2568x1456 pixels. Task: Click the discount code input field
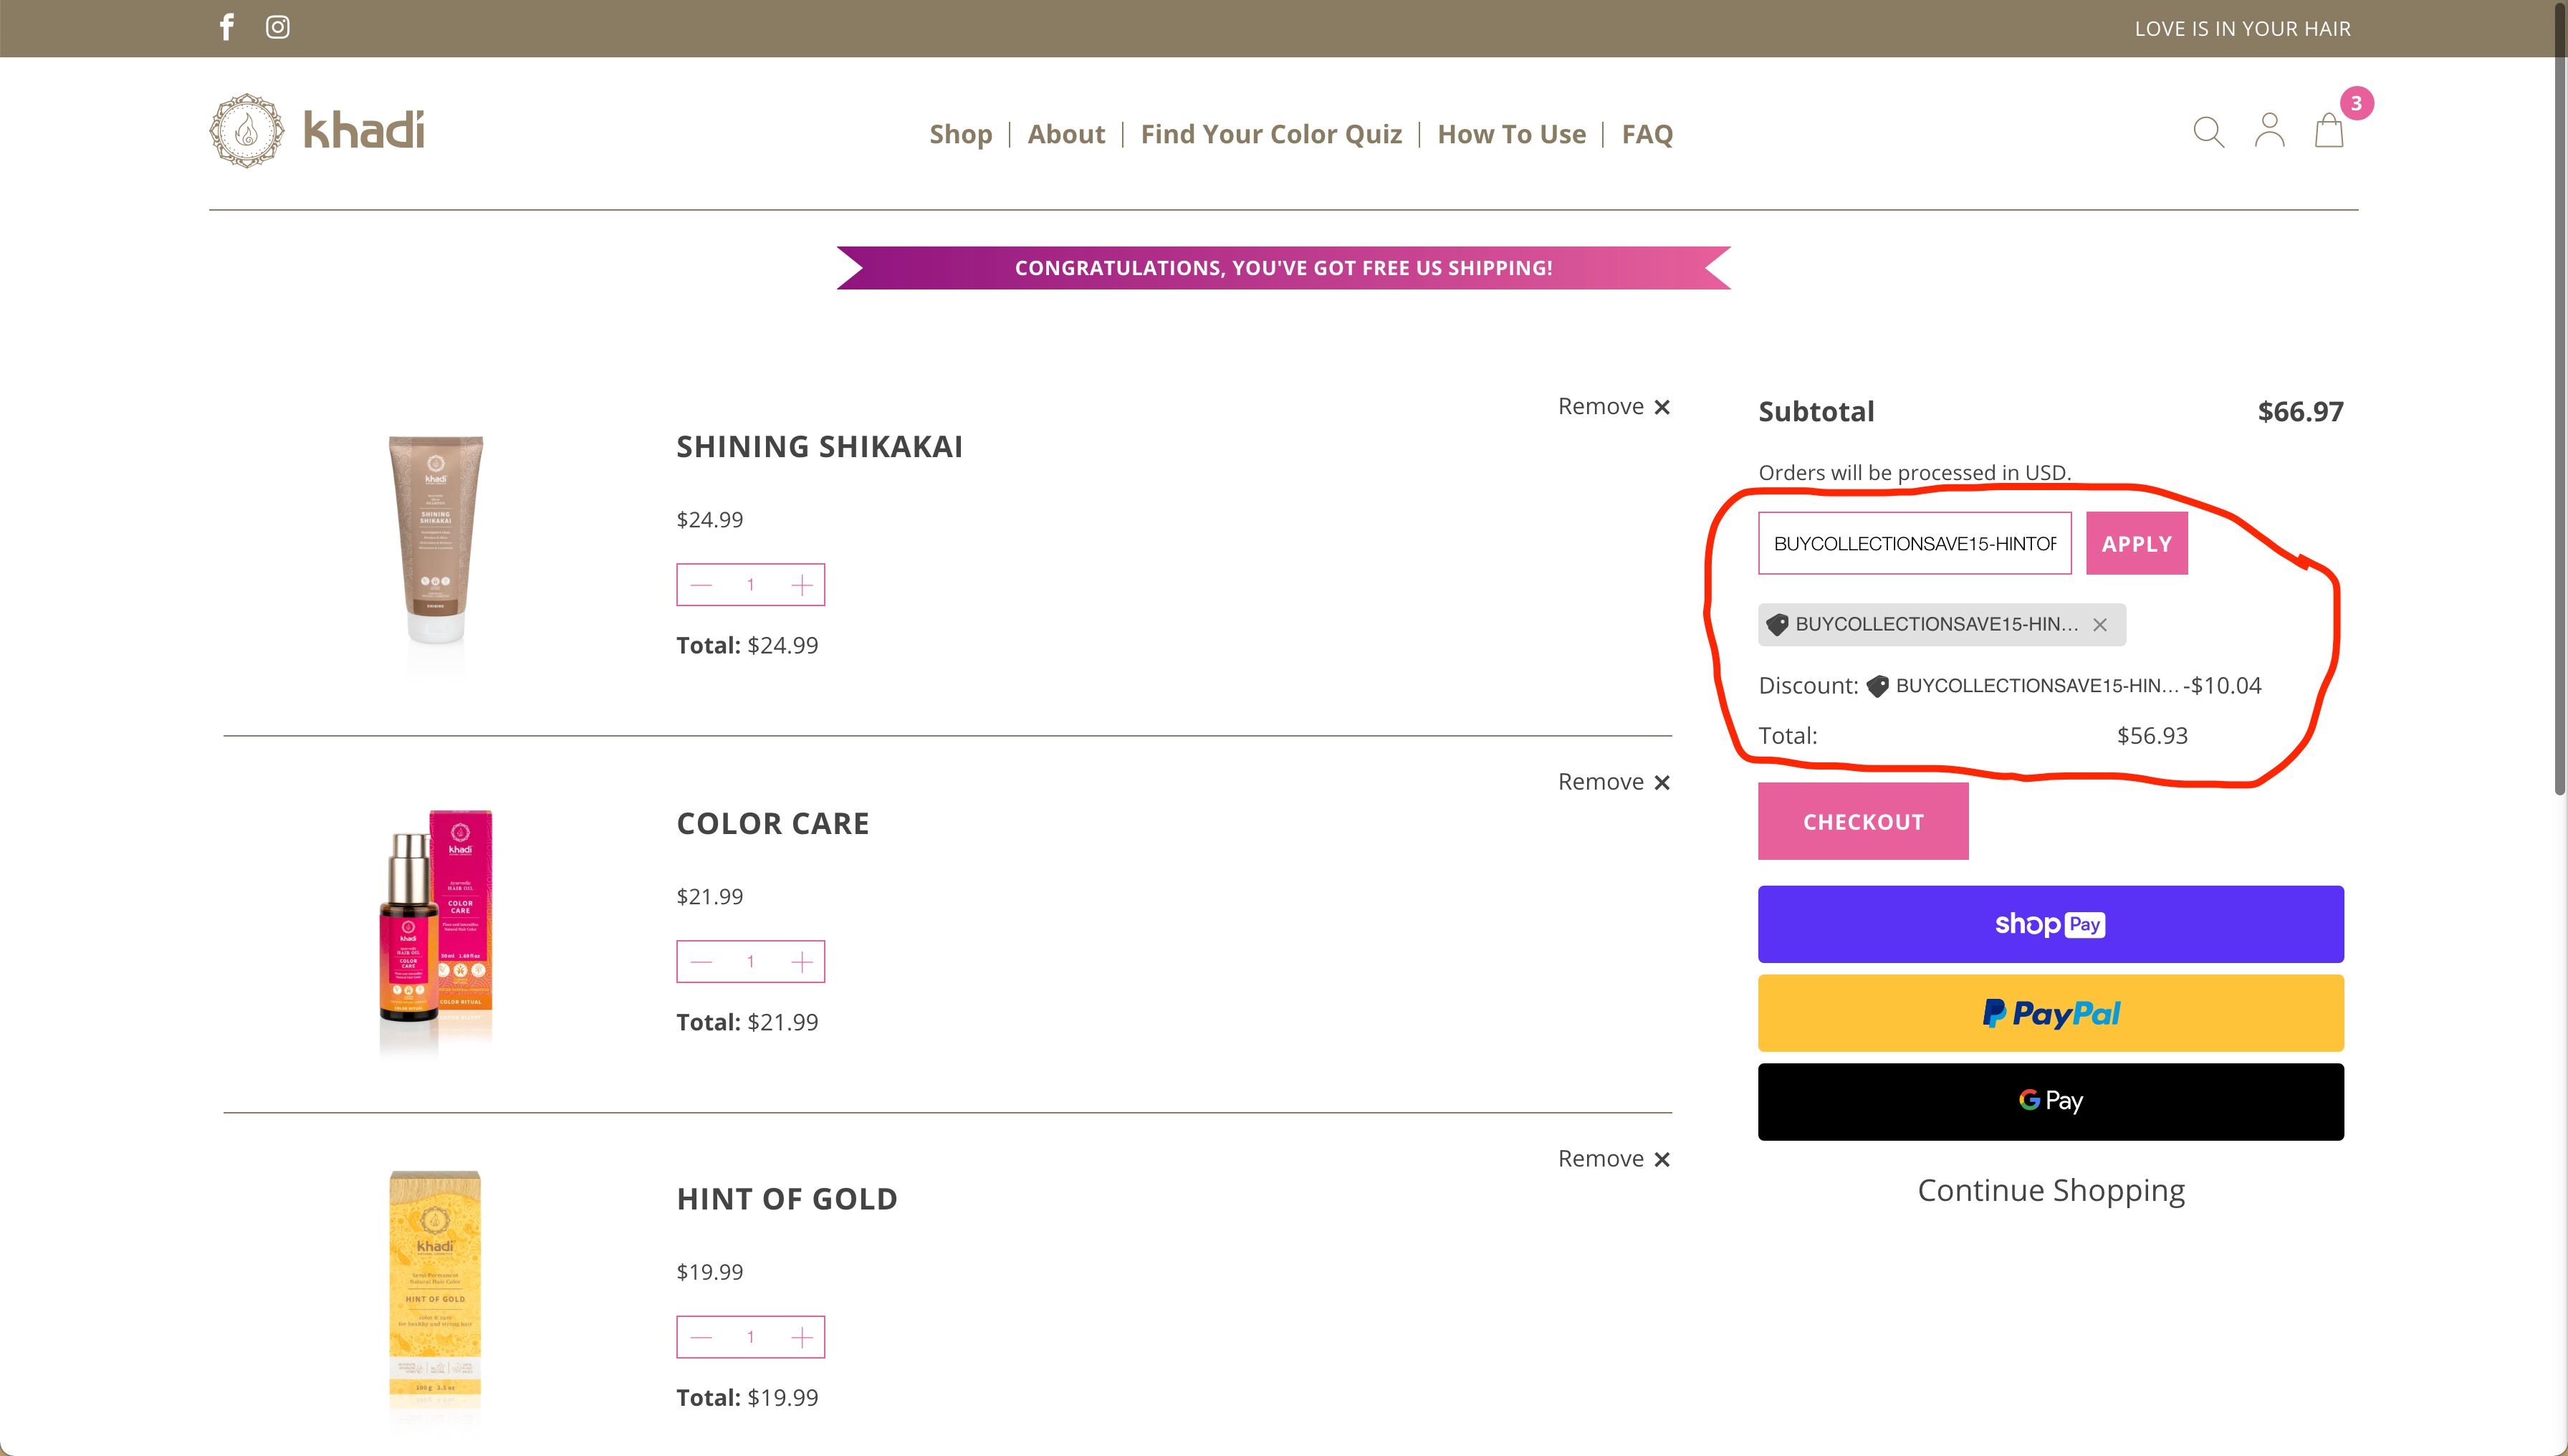click(x=1914, y=544)
